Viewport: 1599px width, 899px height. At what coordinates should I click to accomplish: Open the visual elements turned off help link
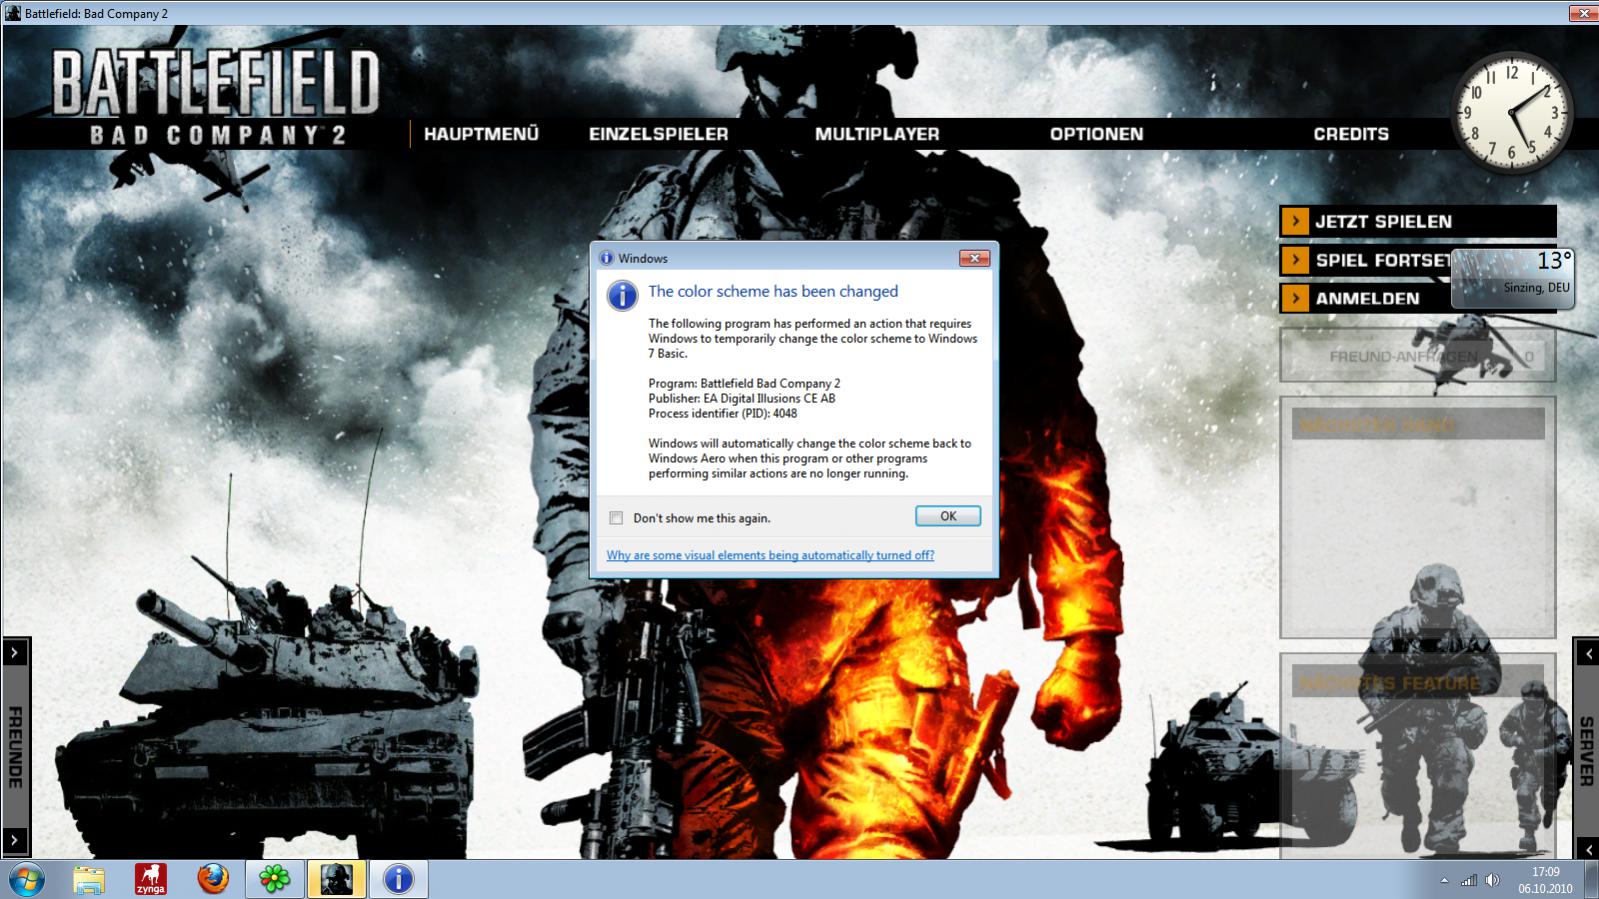point(770,555)
